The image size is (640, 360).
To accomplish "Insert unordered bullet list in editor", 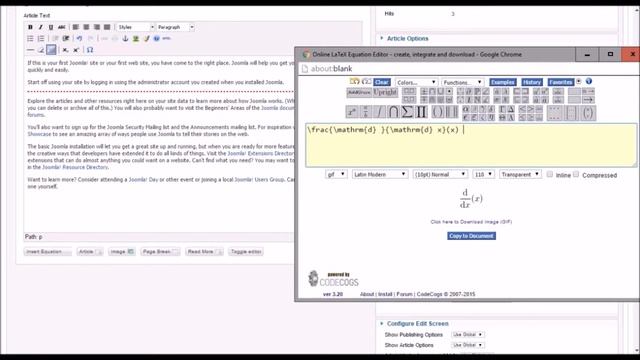I will tap(30, 38).
